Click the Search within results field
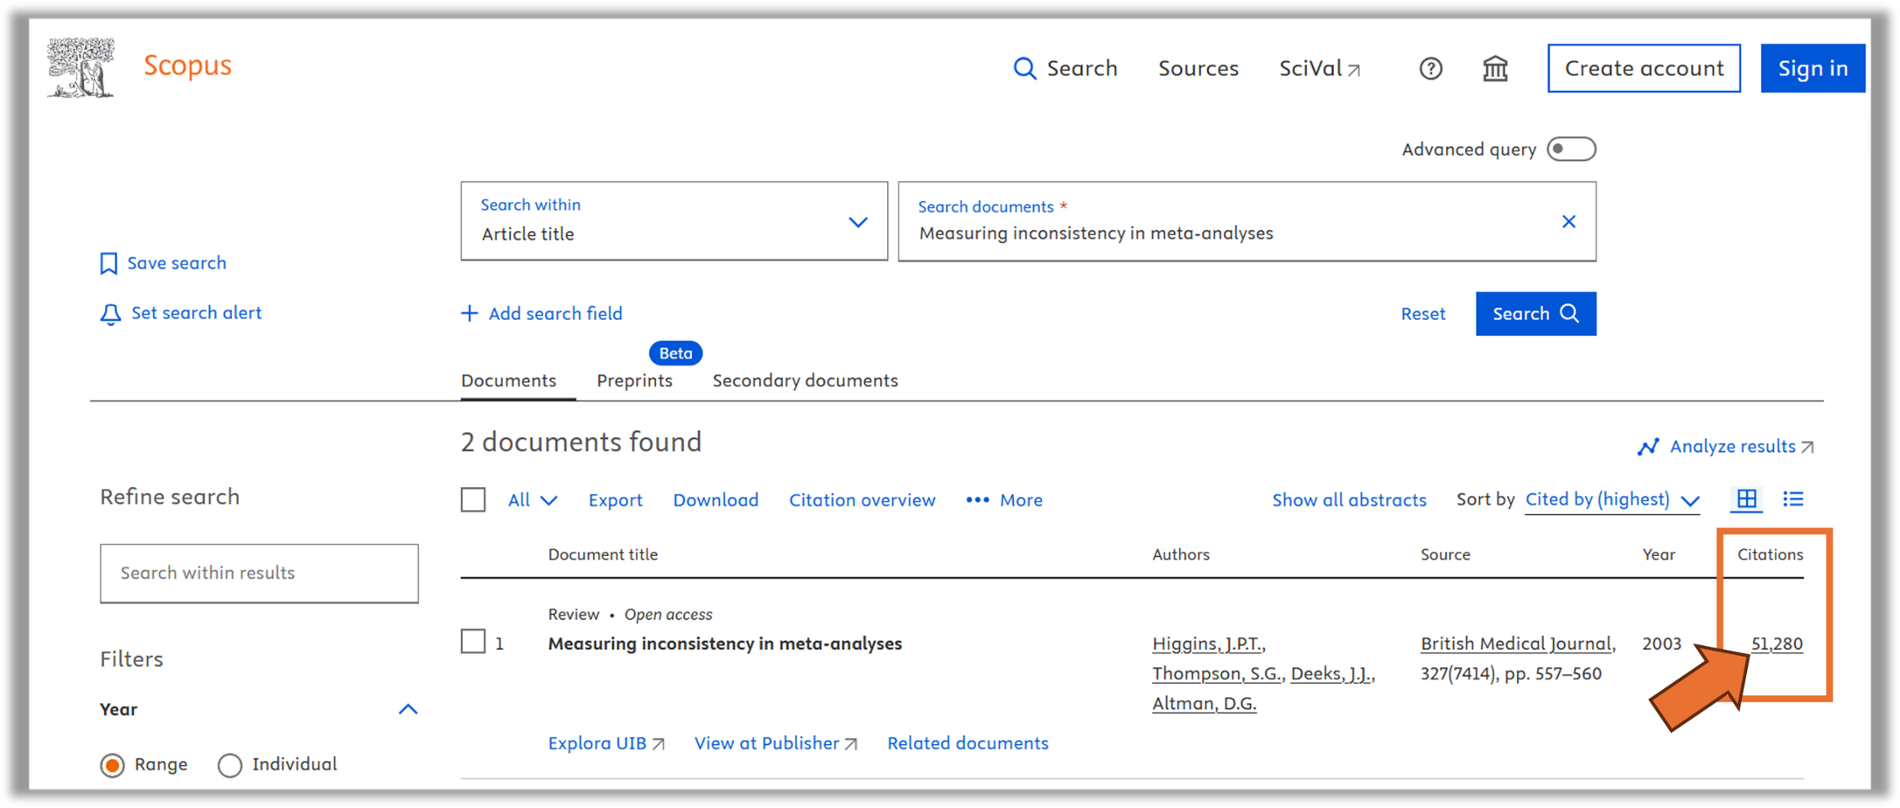The width and height of the screenshot is (1900, 808). [259, 573]
